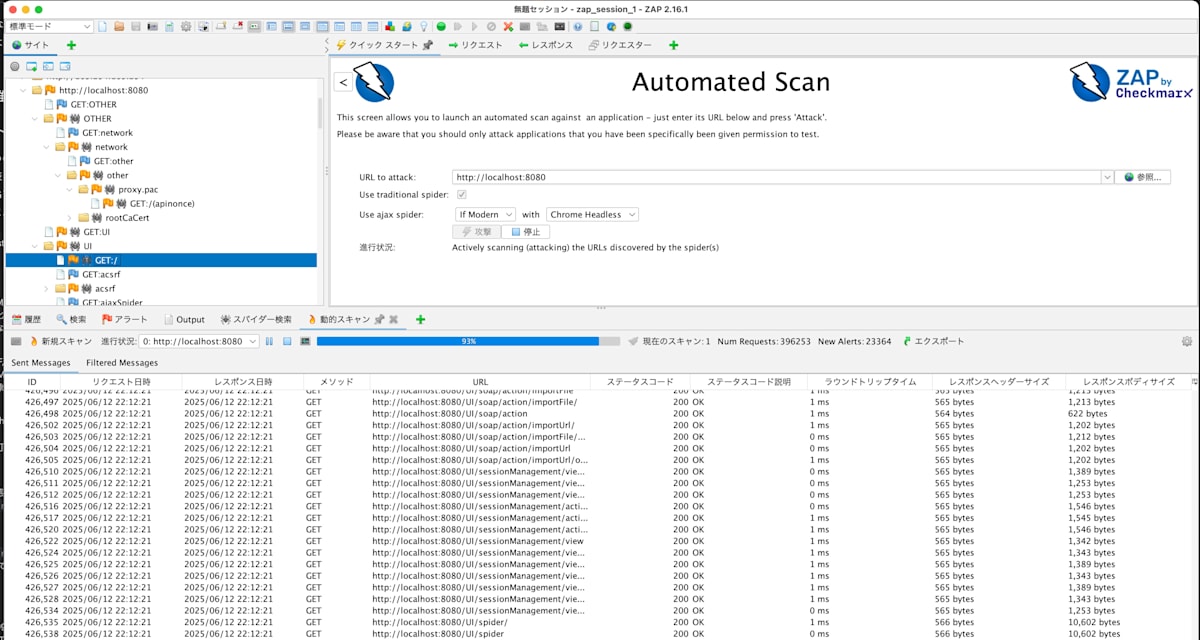Viewport: 1200px width, 640px height.
Task: Click the Manage Add-ons colored blocks icon
Action: (x=389, y=26)
